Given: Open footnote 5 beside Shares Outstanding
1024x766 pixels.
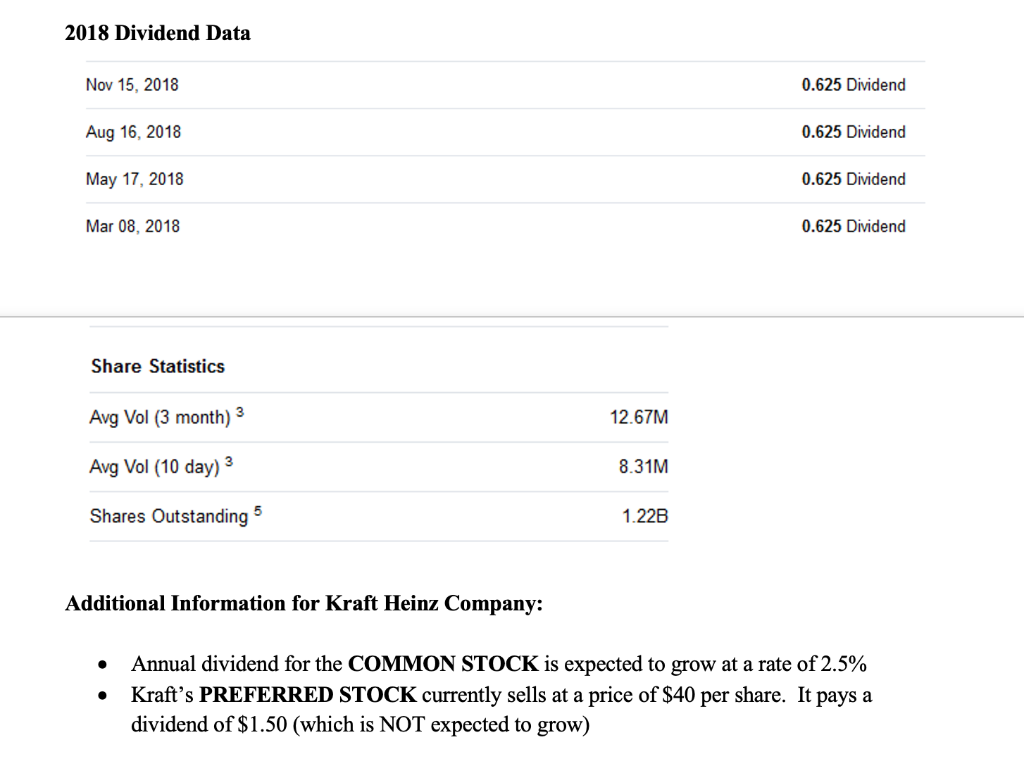Looking at the screenshot, I should pos(258,511).
